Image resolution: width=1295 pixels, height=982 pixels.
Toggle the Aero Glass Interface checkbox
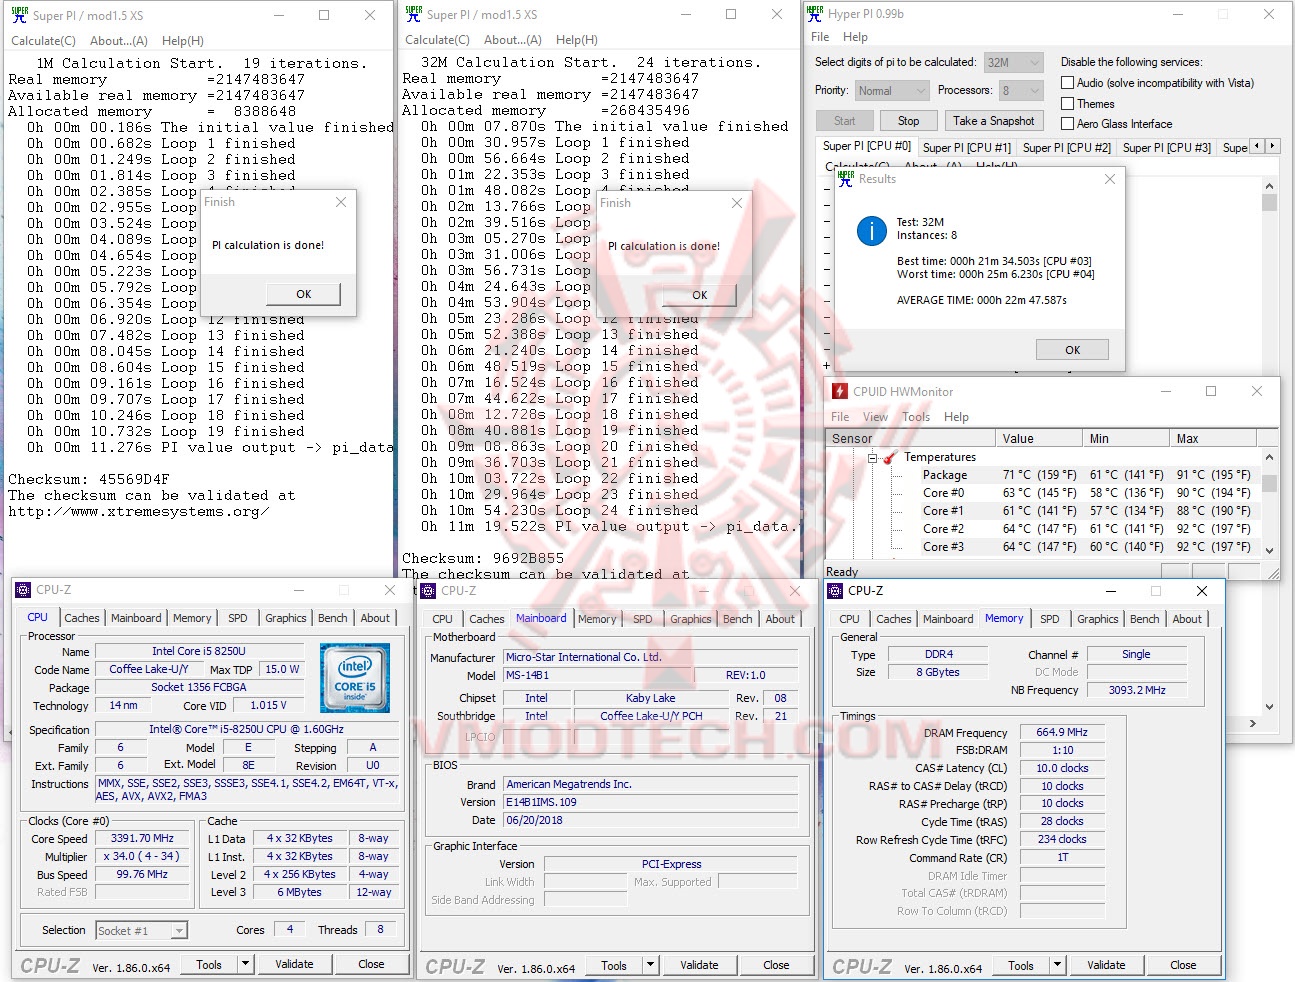[x=1068, y=124]
